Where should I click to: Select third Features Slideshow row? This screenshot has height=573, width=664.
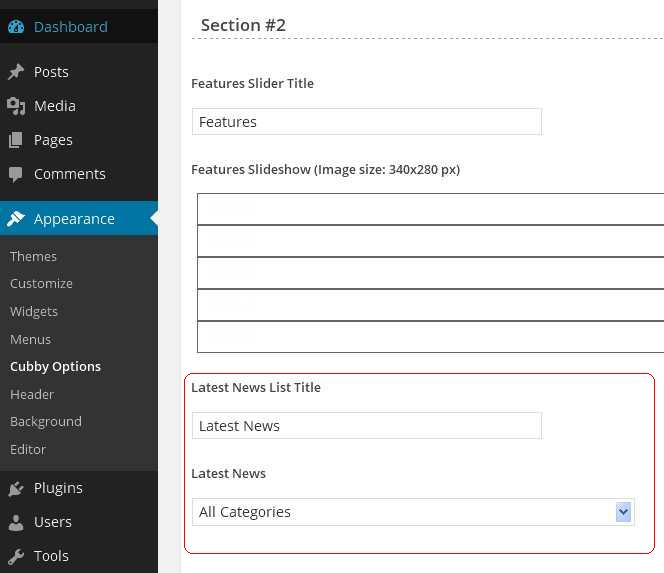tap(431, 273)
